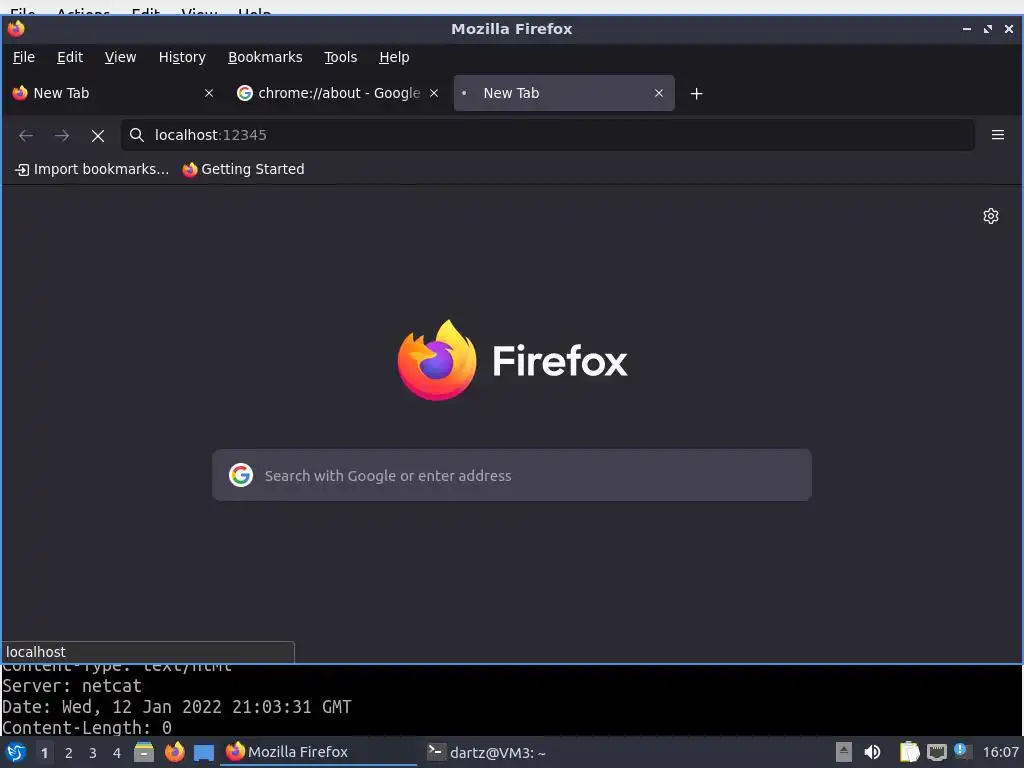Image resolution: width=1024 pixels, height=768 pixels.
Task: Launch Firefox from the quick launch icon
Action: click(174, 752)
